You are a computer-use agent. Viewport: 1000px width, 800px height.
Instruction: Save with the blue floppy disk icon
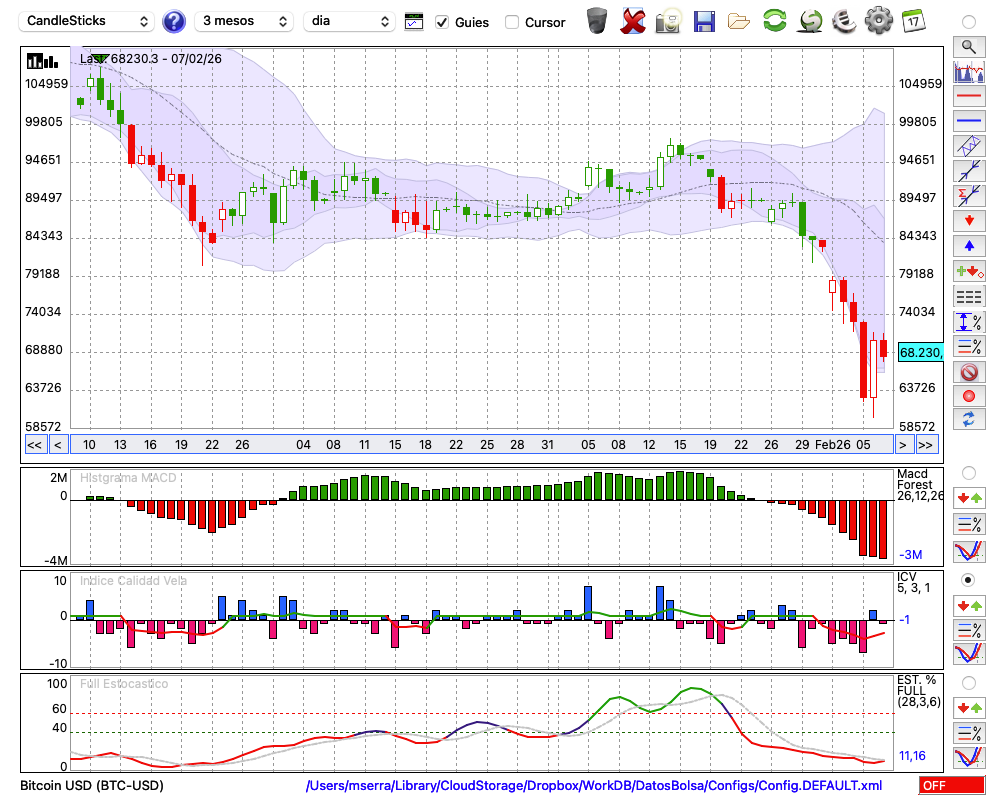[704, 22]
